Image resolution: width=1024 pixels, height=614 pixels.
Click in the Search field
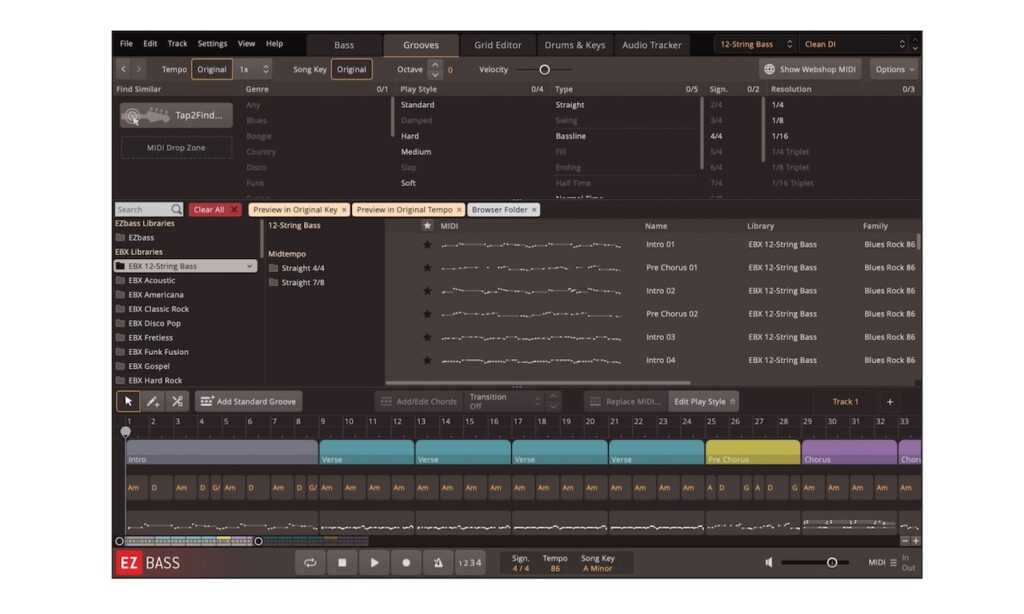[142, 209]
